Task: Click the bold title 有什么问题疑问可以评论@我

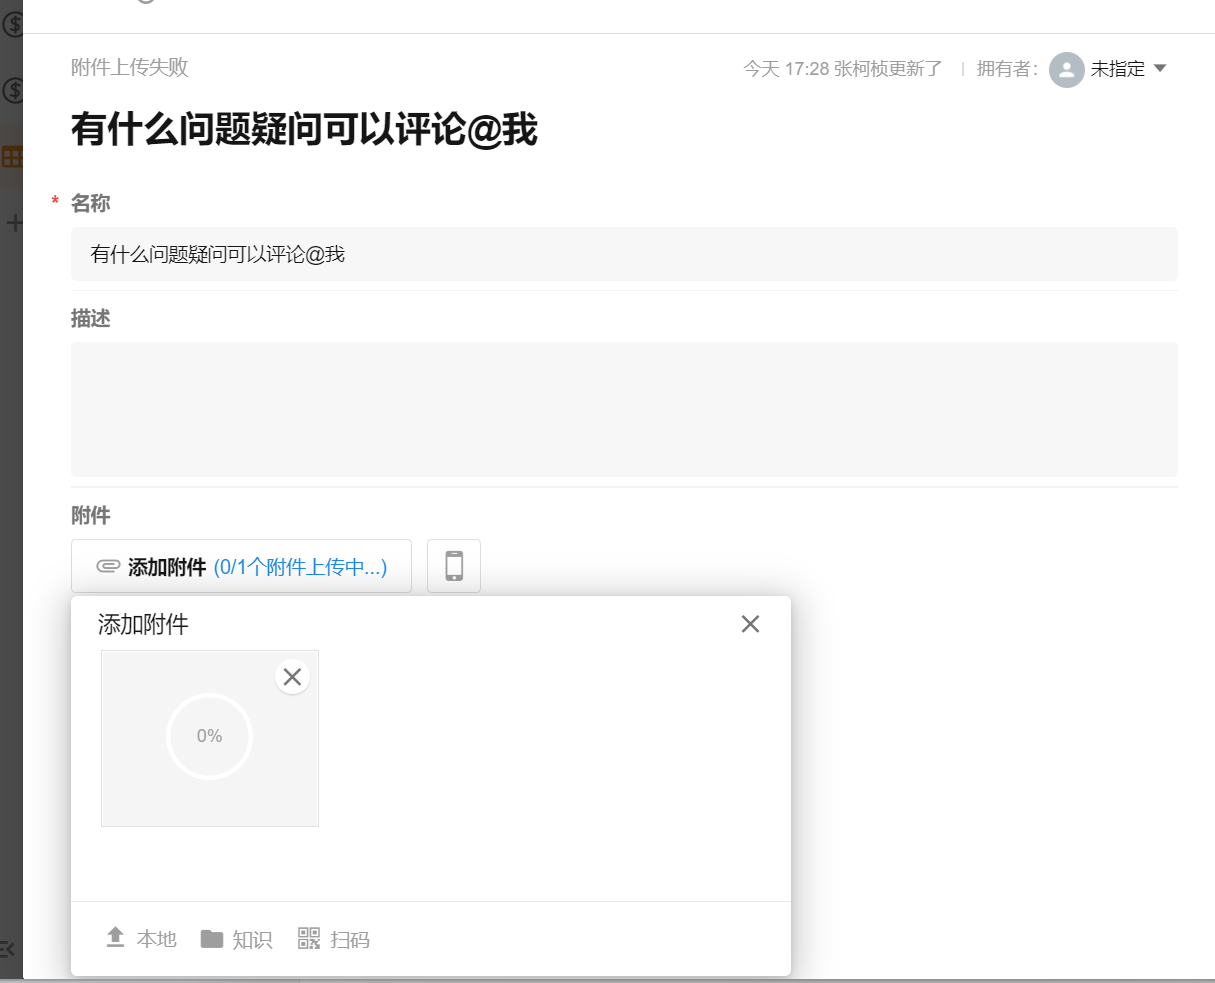Action: click(x=304, y=130)
